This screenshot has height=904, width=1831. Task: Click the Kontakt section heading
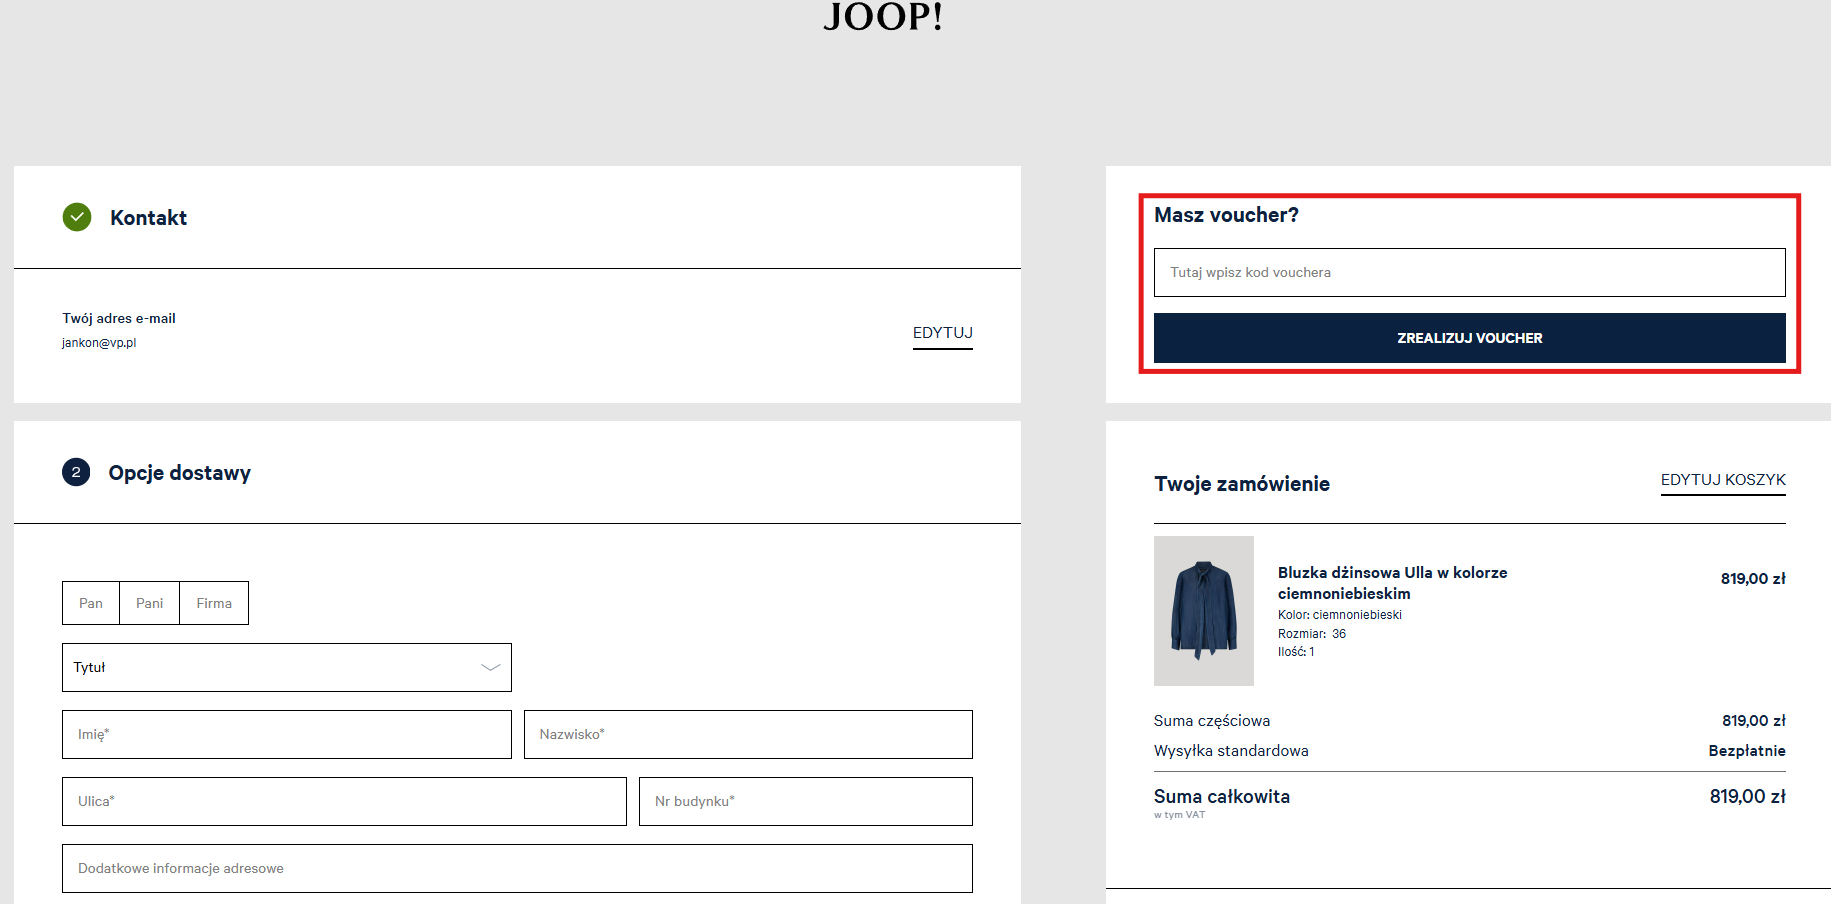148,218
